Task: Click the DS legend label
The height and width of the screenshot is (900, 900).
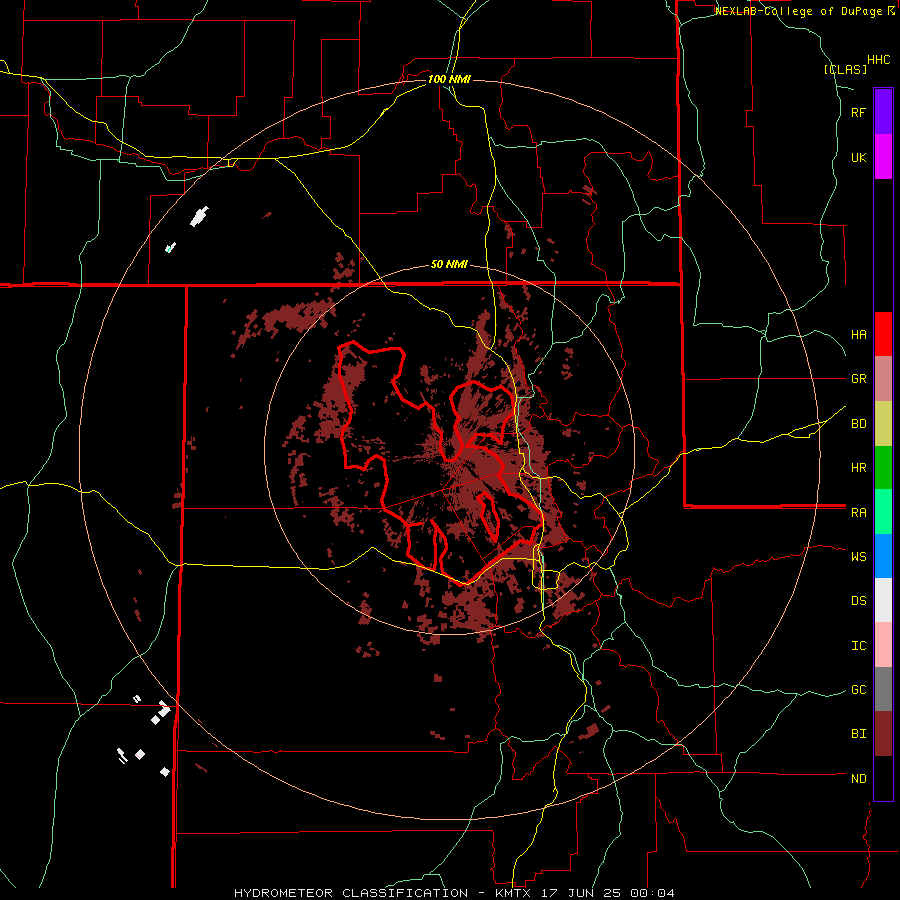Action: (x=859, y=601)
